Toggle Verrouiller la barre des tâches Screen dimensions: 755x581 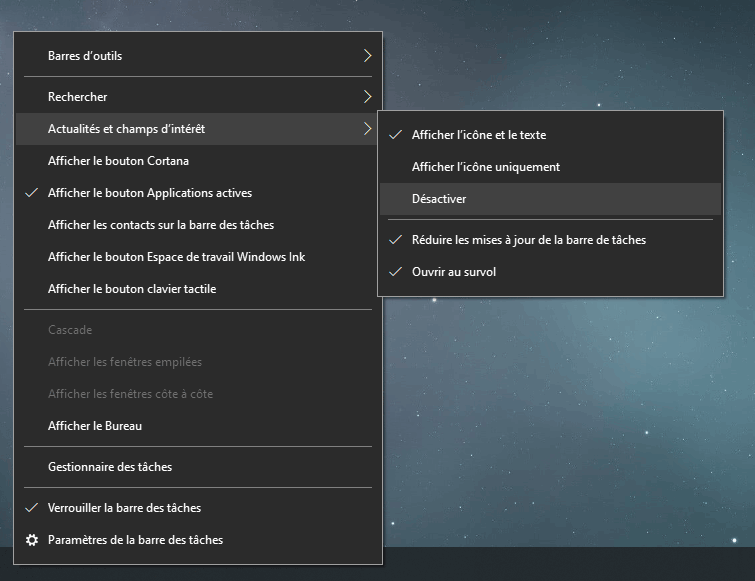tap(124, 508)
